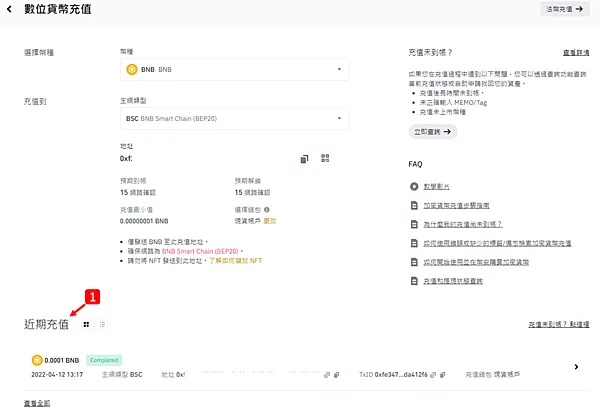
Task: Open the FAQ link about buying crypto on Binance
Action: click(x=476, y=262)
